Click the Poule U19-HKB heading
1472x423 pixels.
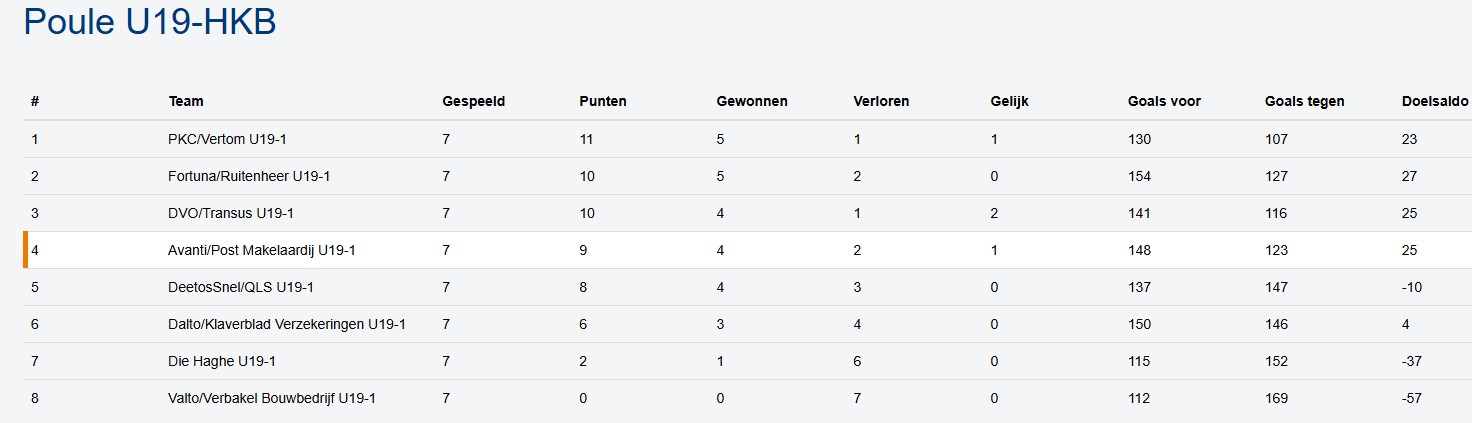point(149,22)
